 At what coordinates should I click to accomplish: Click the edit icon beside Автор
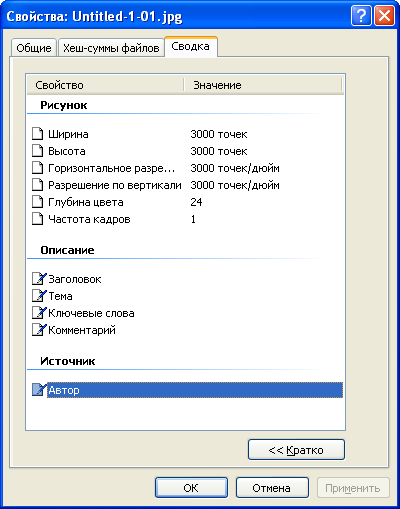[x=39, y=390]
